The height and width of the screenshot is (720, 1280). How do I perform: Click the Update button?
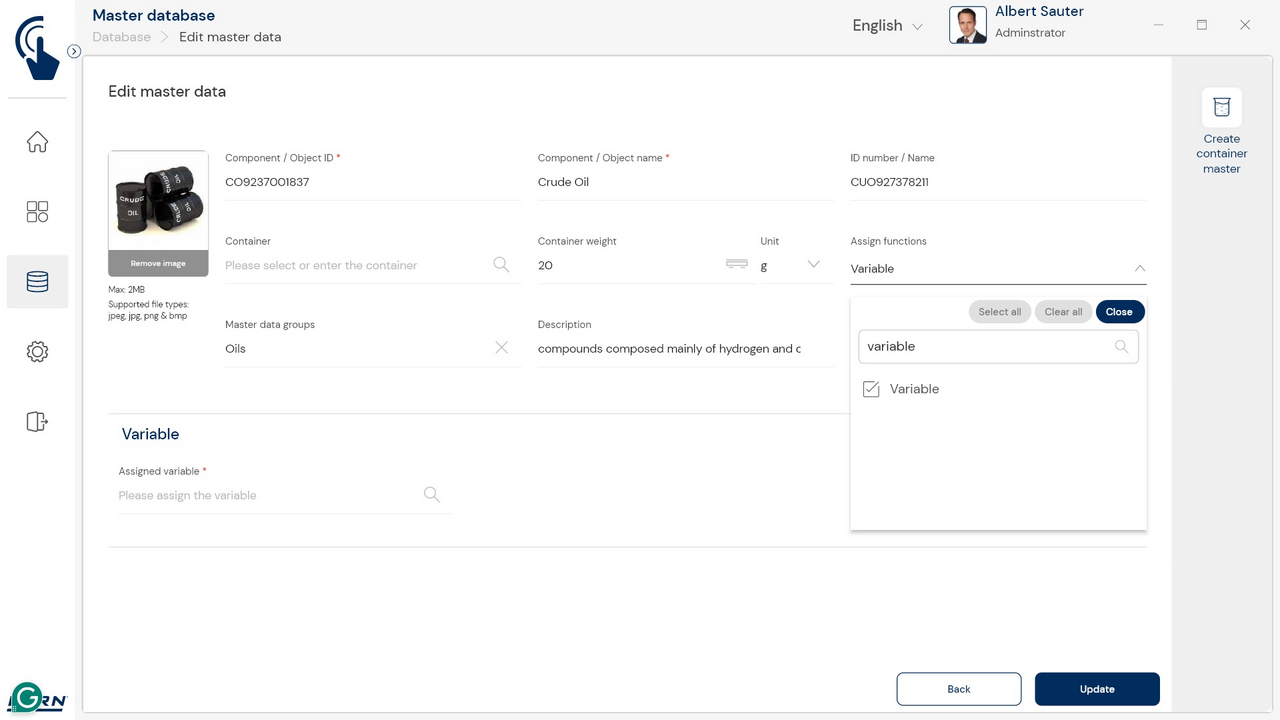click(1097, 689)
